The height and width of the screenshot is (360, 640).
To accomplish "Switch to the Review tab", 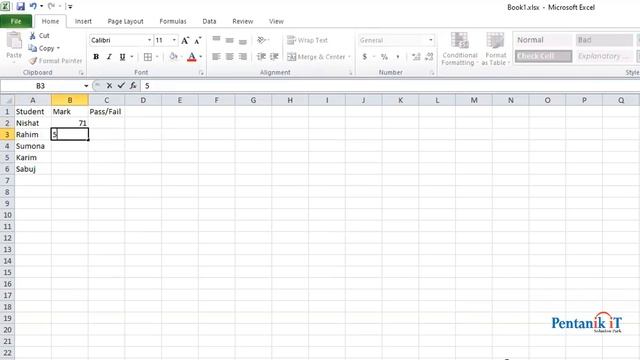I will (x=242, y=21).
